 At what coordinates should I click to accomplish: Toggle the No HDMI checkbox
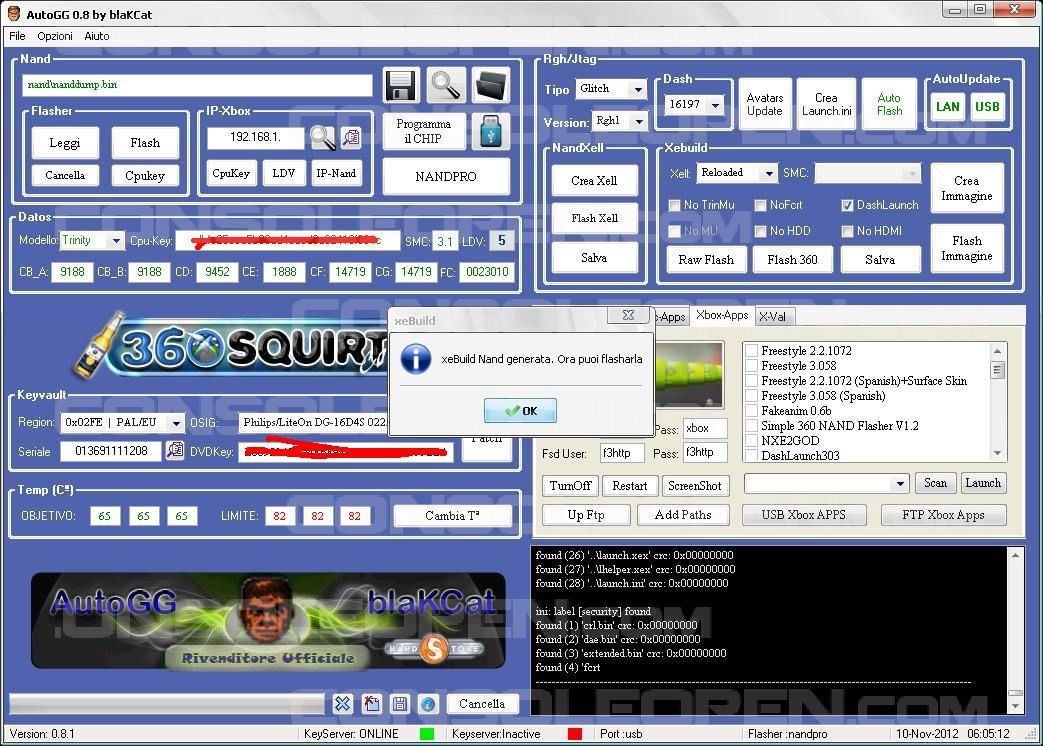tap(847, 231)
